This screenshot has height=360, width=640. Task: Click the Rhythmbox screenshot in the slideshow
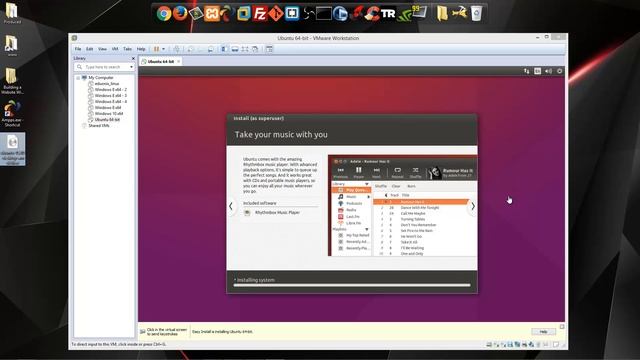point(402,205)
